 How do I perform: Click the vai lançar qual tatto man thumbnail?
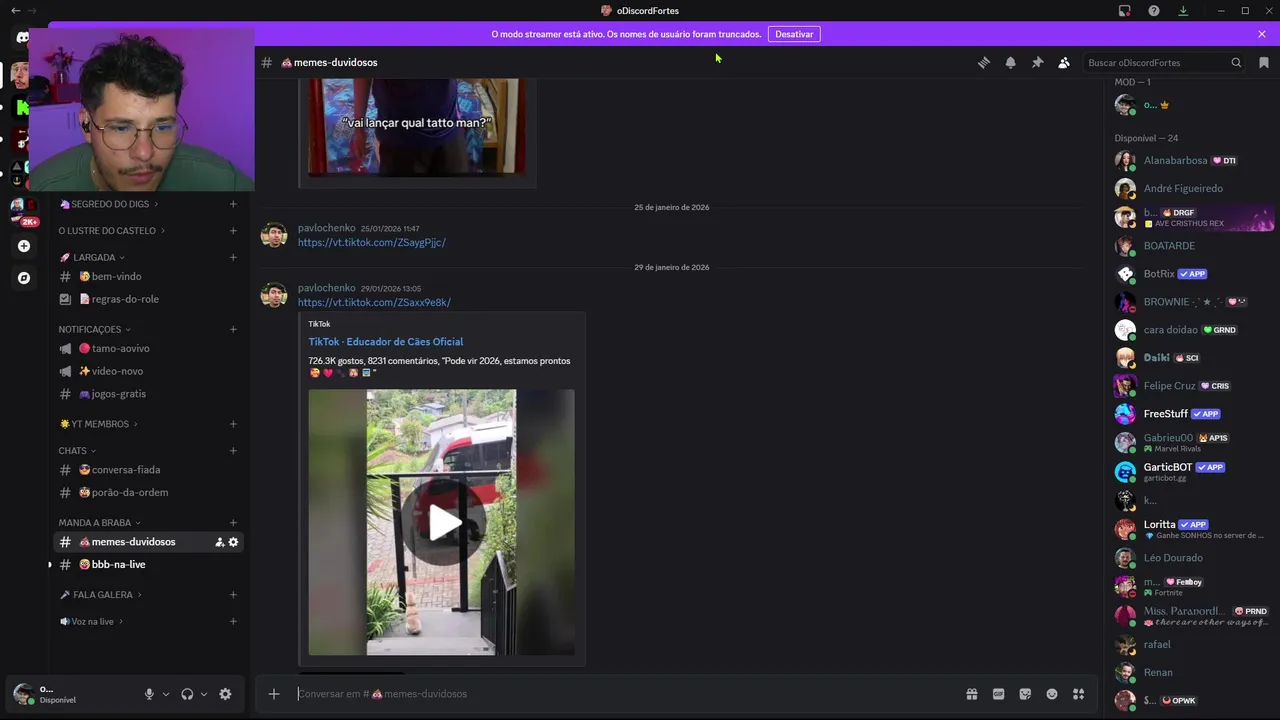point(417,127)
